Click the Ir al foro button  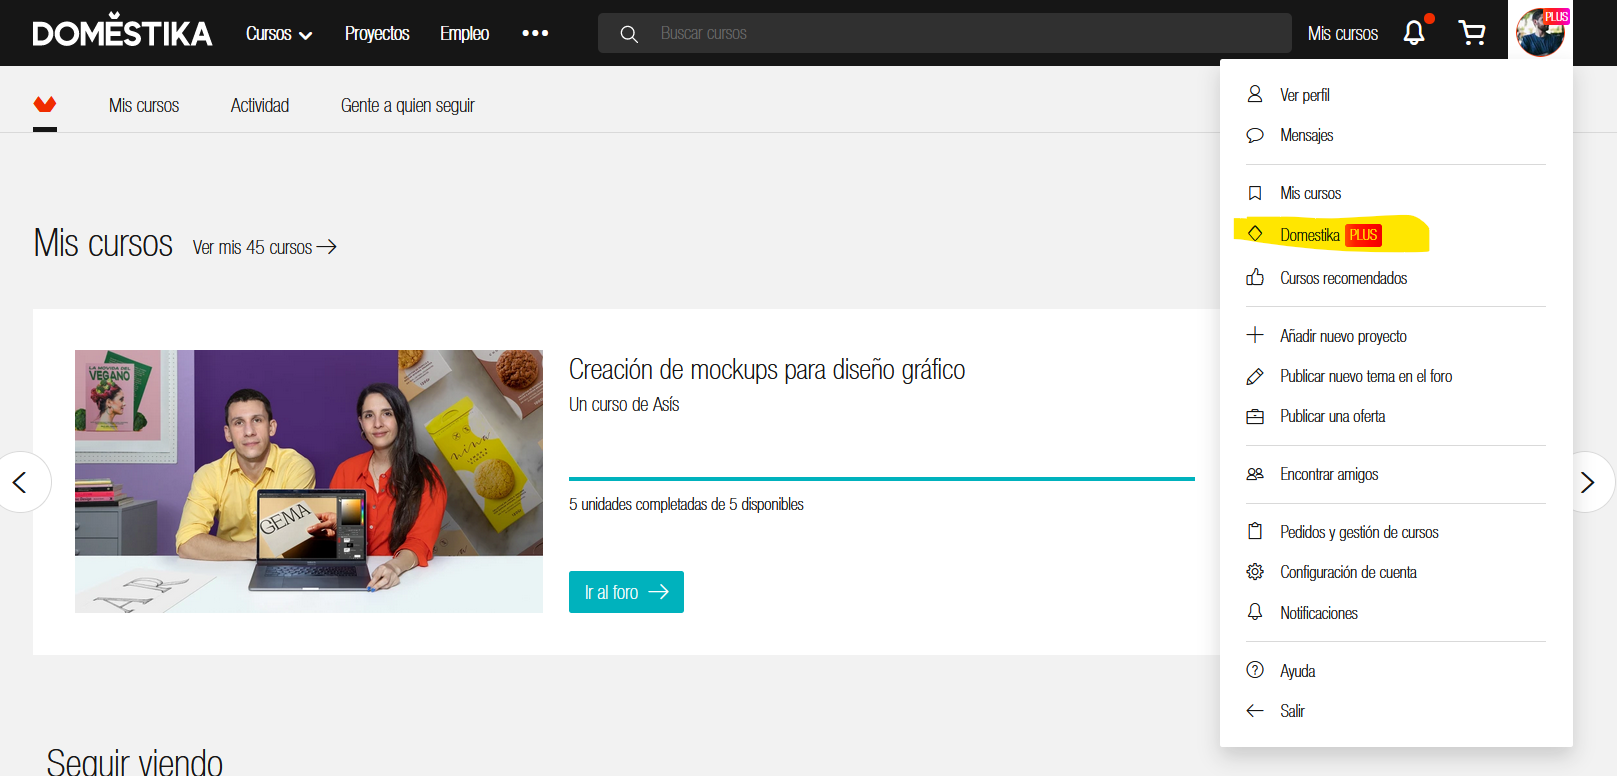click(626, 592)
